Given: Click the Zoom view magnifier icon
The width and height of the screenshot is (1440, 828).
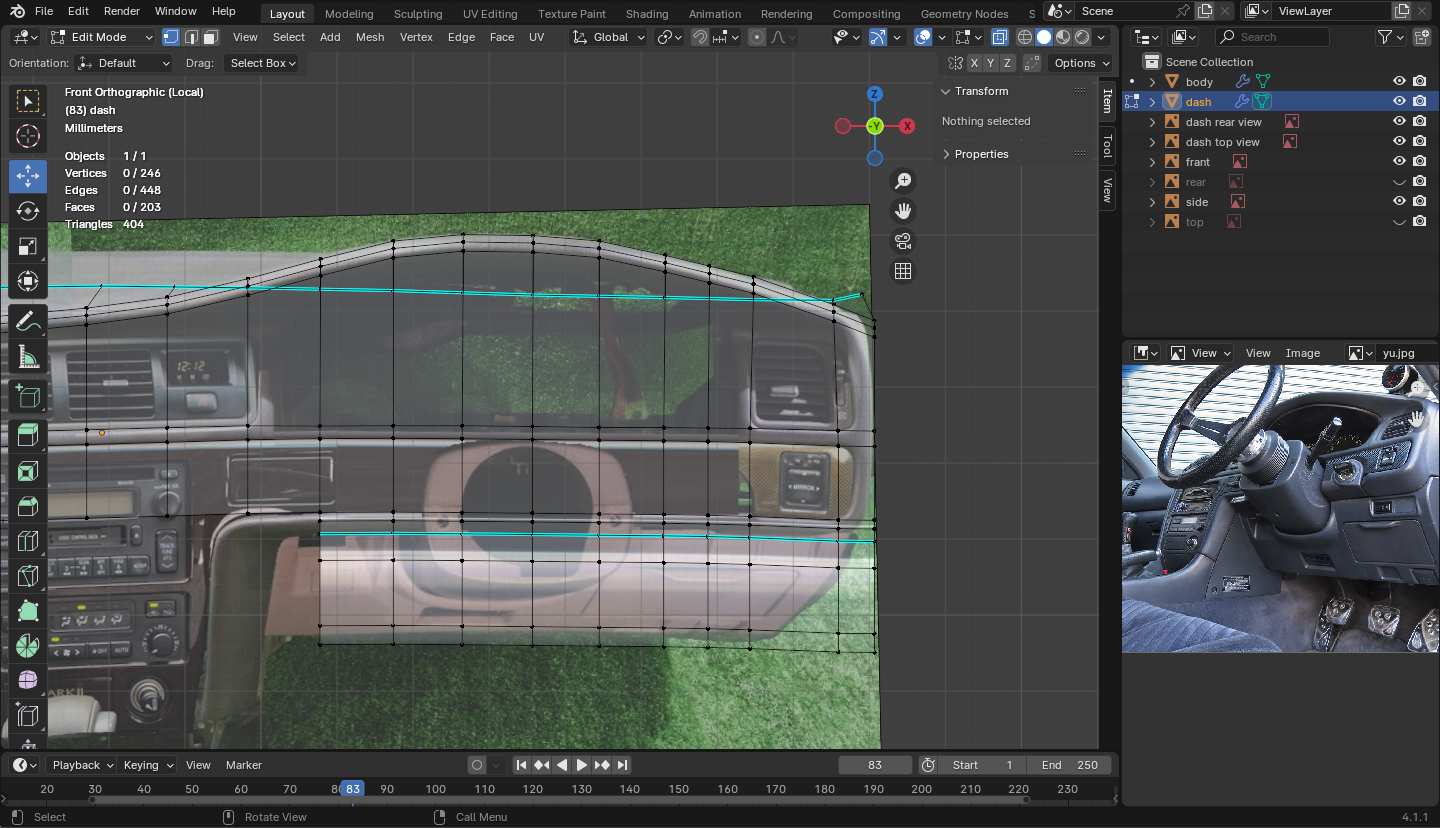Looking at the screenshot, I should 903,181.
